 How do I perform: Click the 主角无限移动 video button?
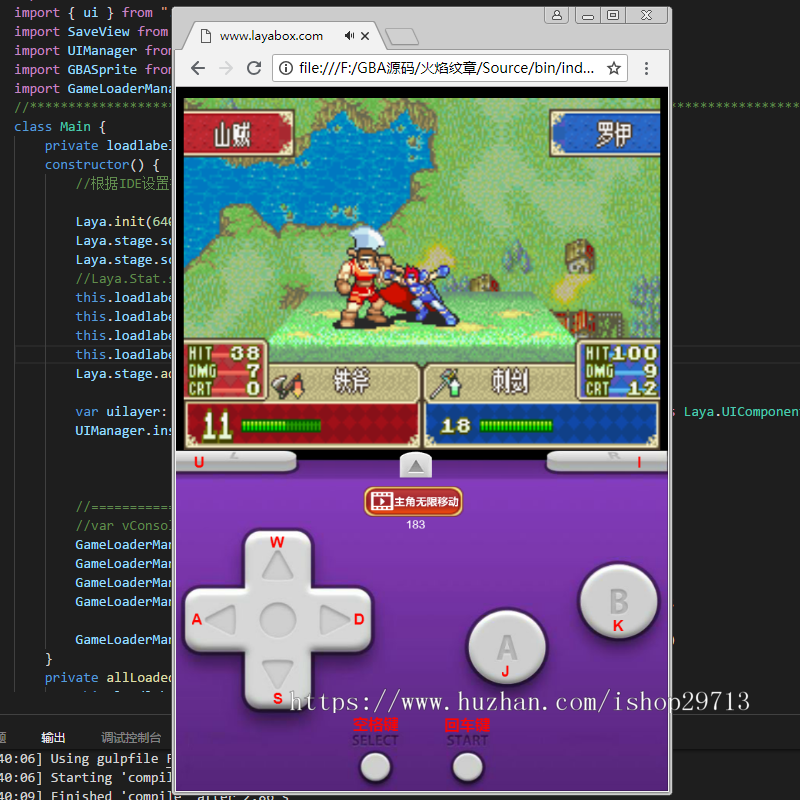[414, 502]
